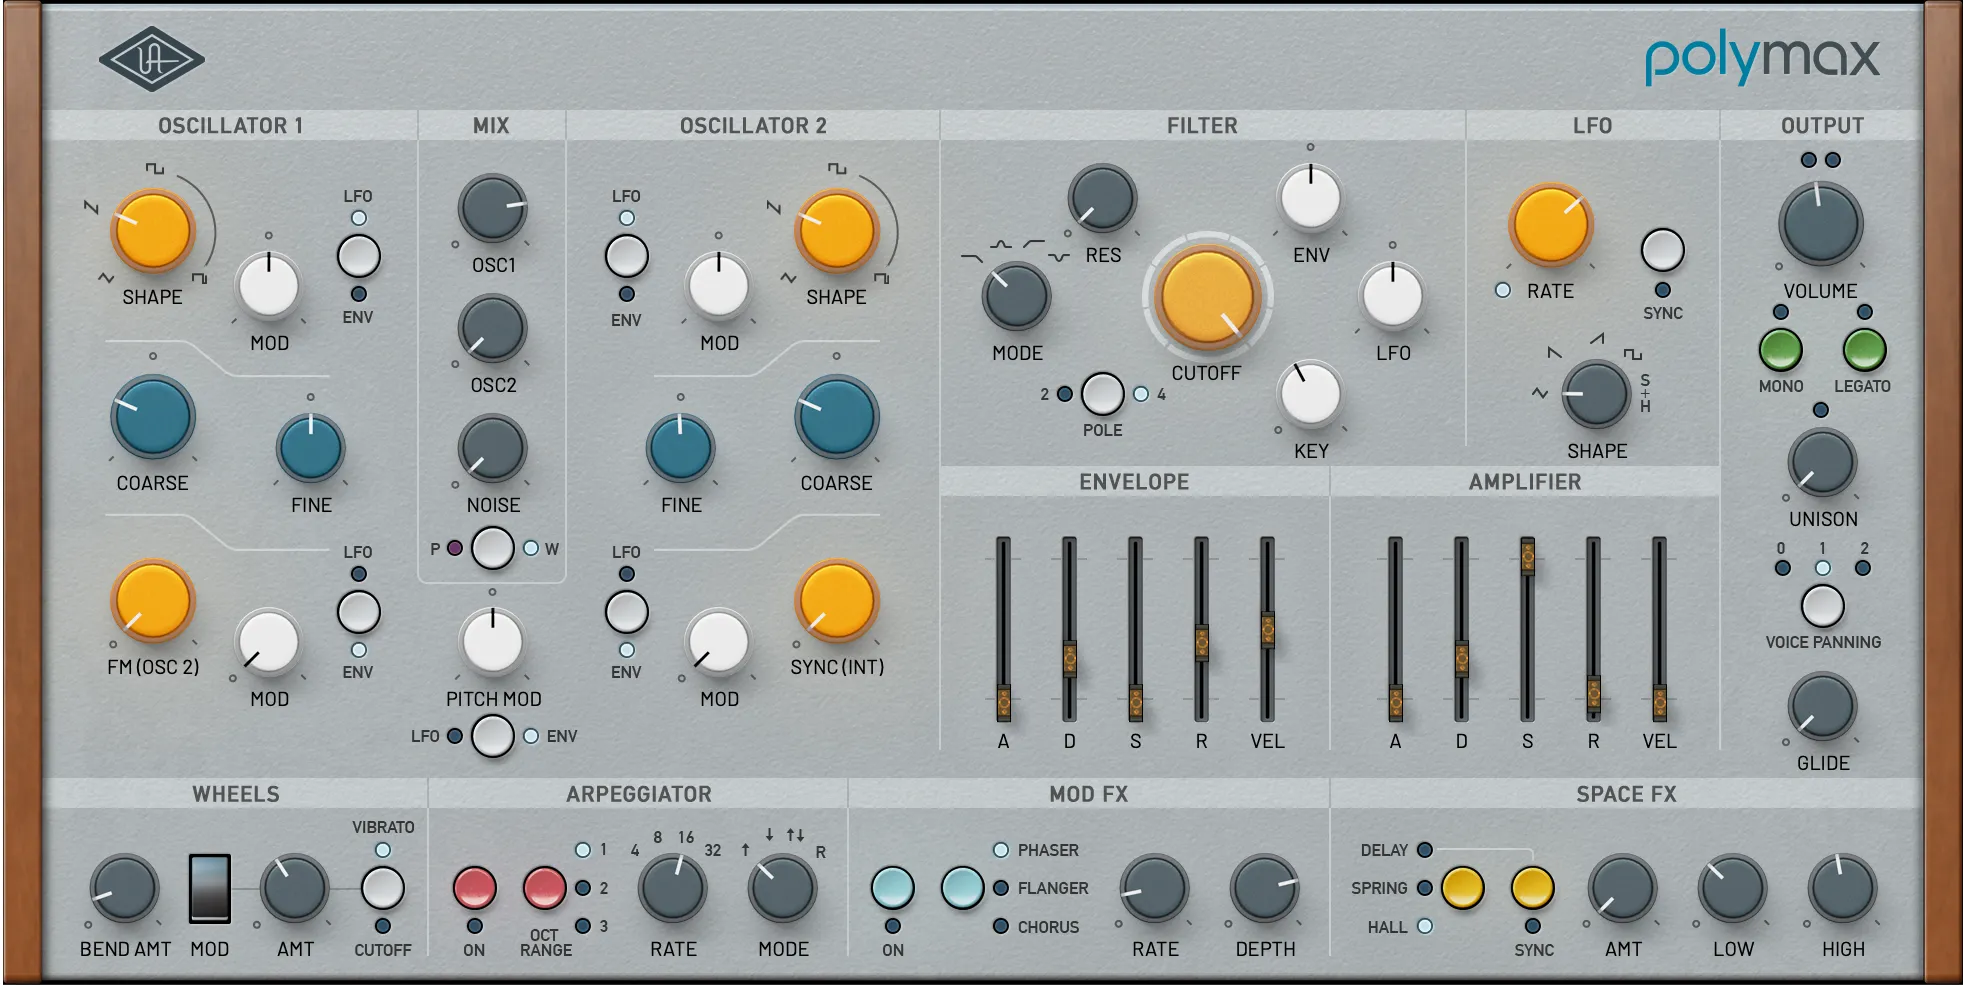
Task: Toggle MONO mode in the Output section
Action: click(1779, 347)
